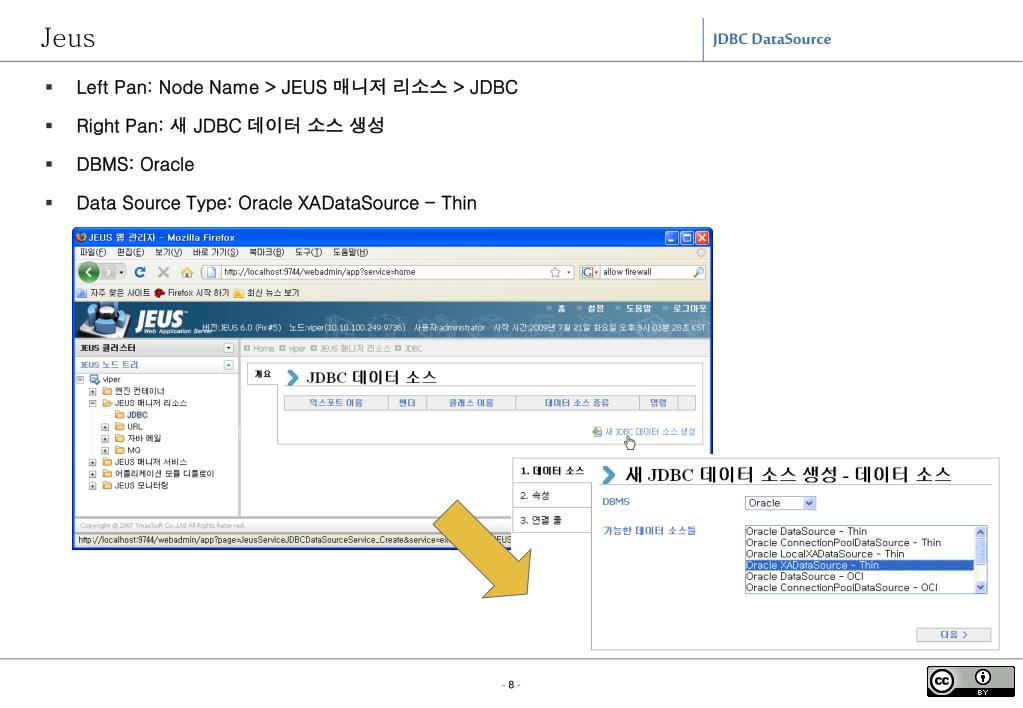Click the search magnifier icon

[x=698, y=272]
